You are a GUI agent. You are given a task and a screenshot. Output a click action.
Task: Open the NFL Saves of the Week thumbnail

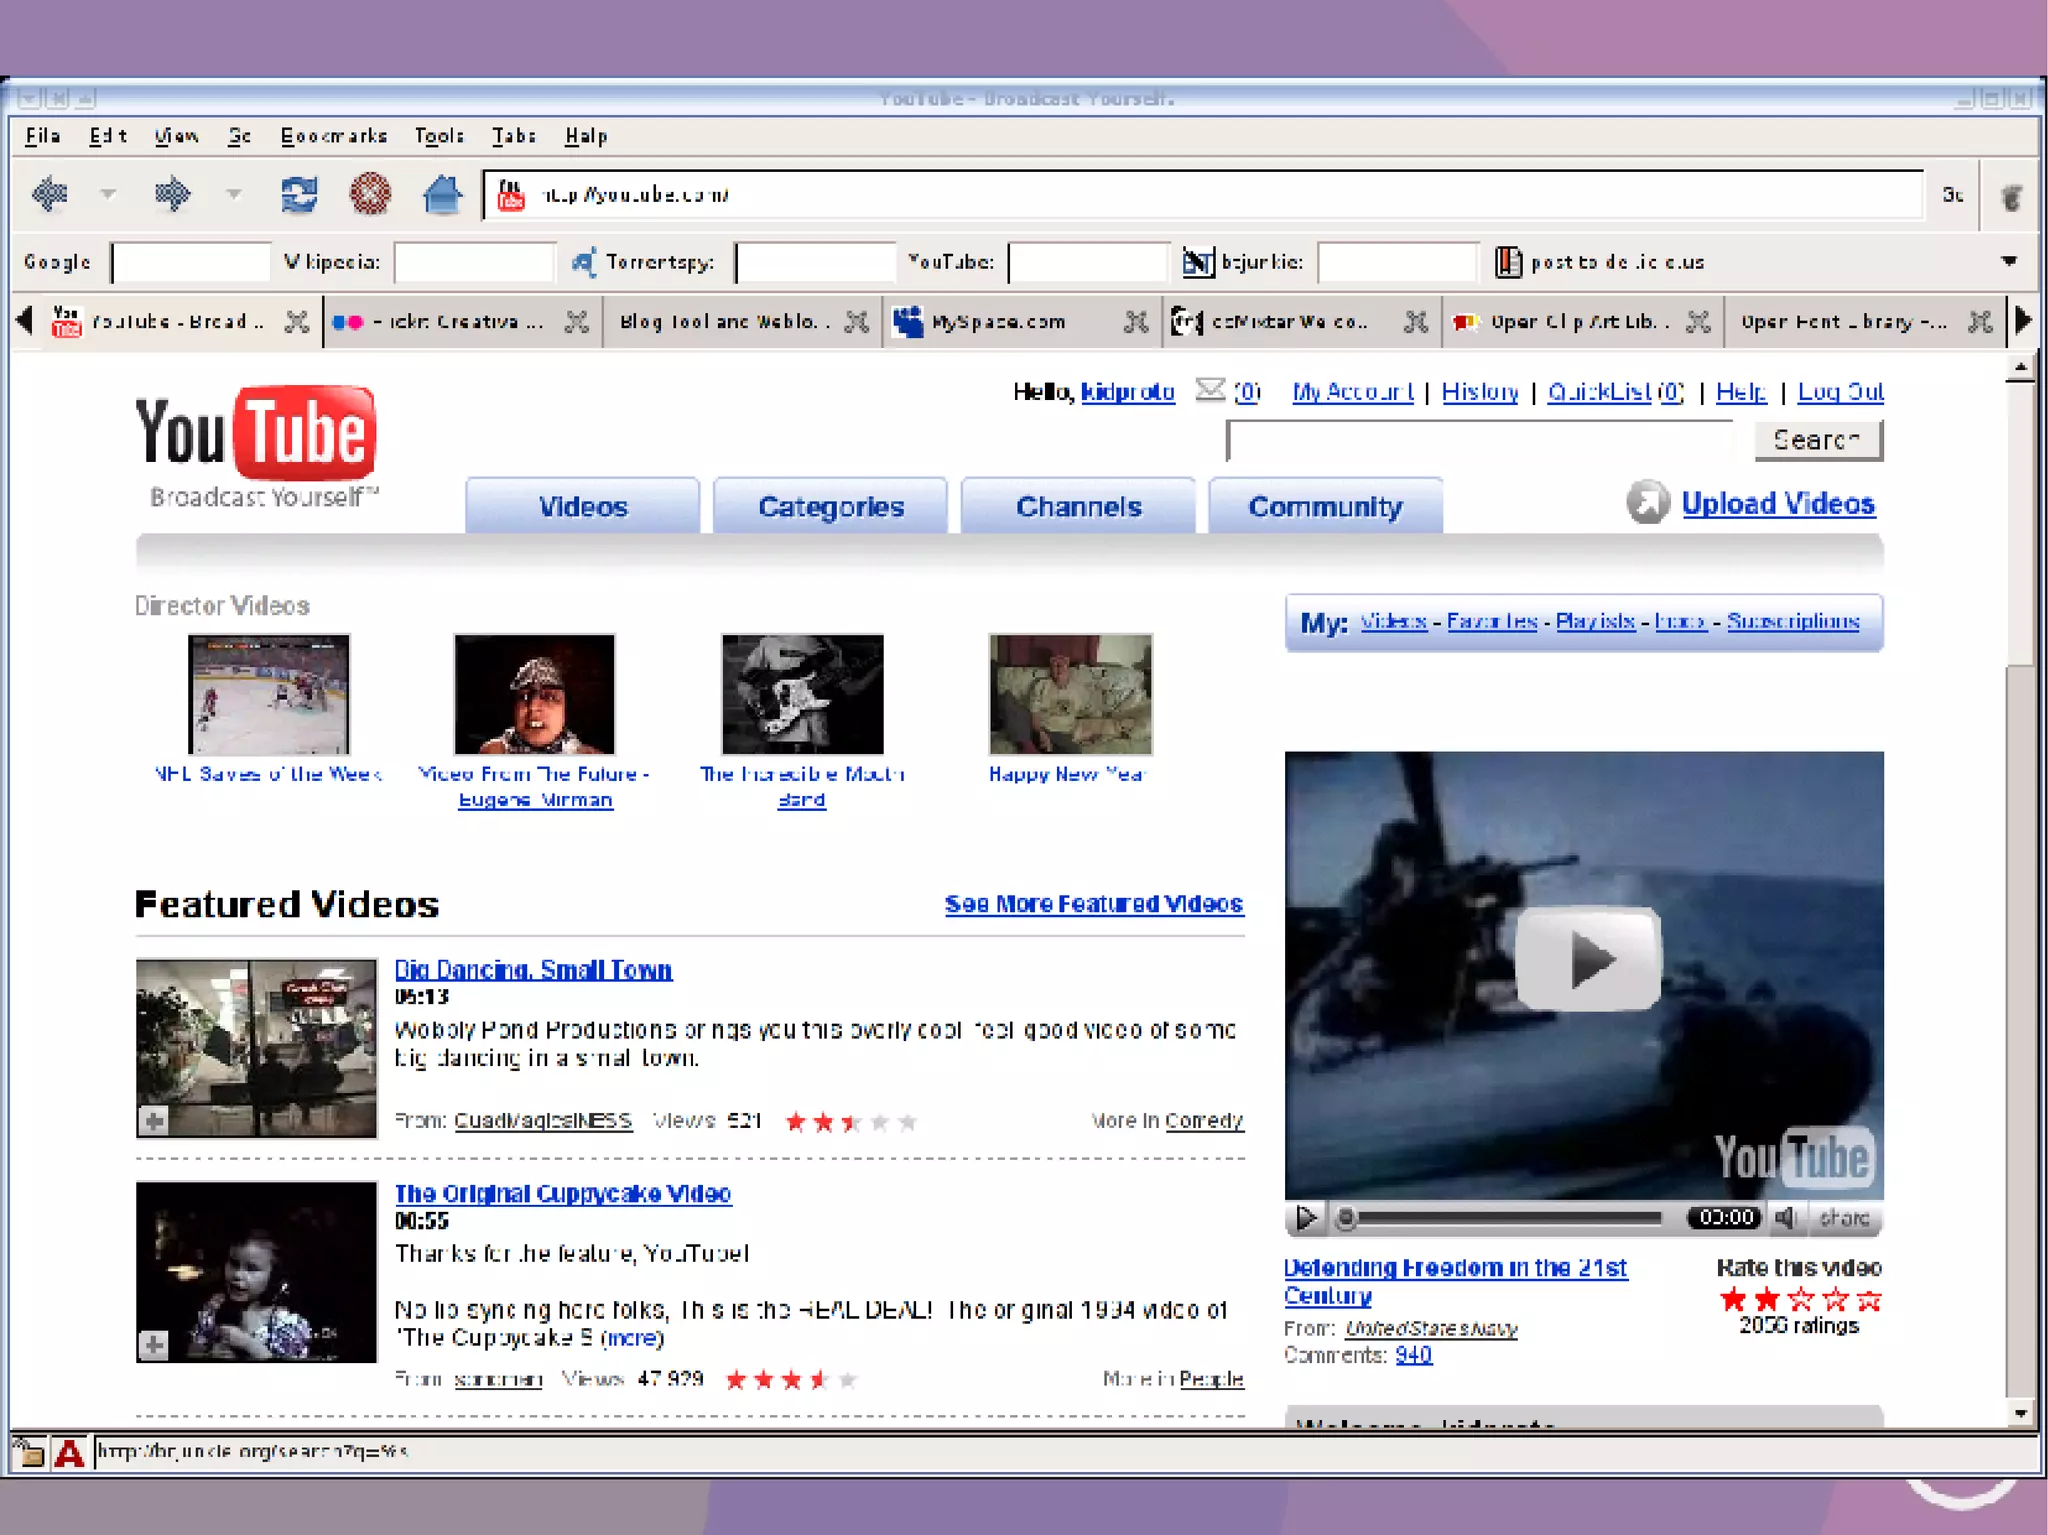pyautogui.click(x=269, y=694)
